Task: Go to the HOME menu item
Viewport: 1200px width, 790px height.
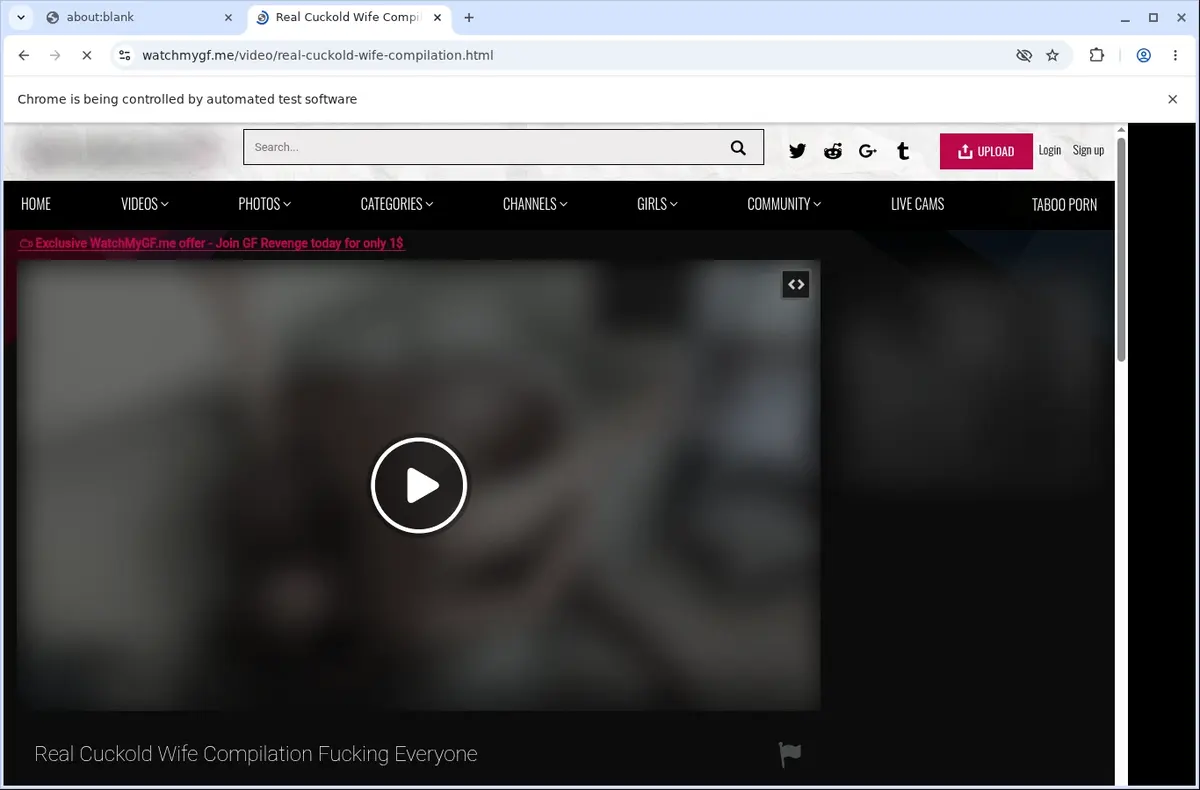Action: tap(36, 204)
